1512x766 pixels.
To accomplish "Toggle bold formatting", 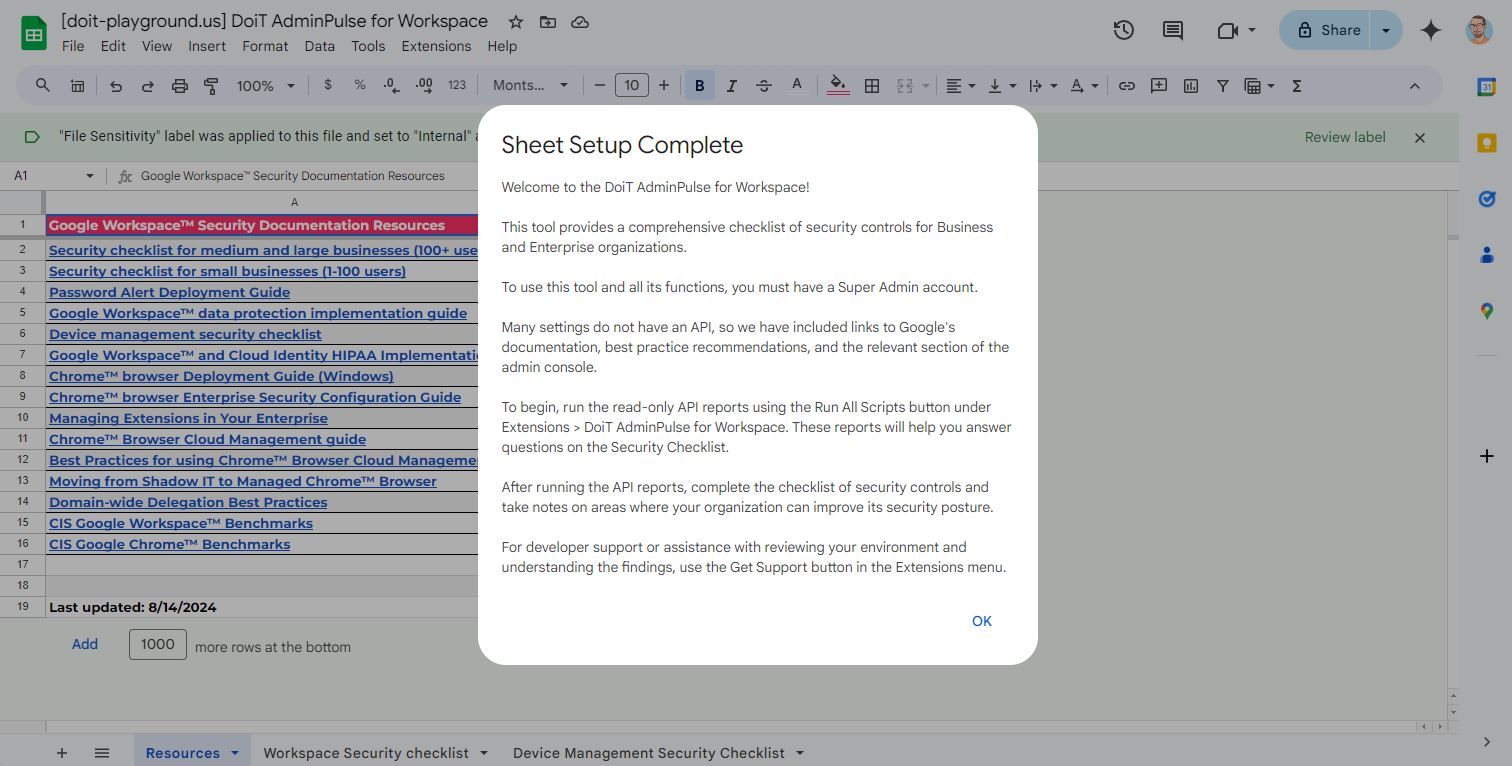I will point(700,86).
